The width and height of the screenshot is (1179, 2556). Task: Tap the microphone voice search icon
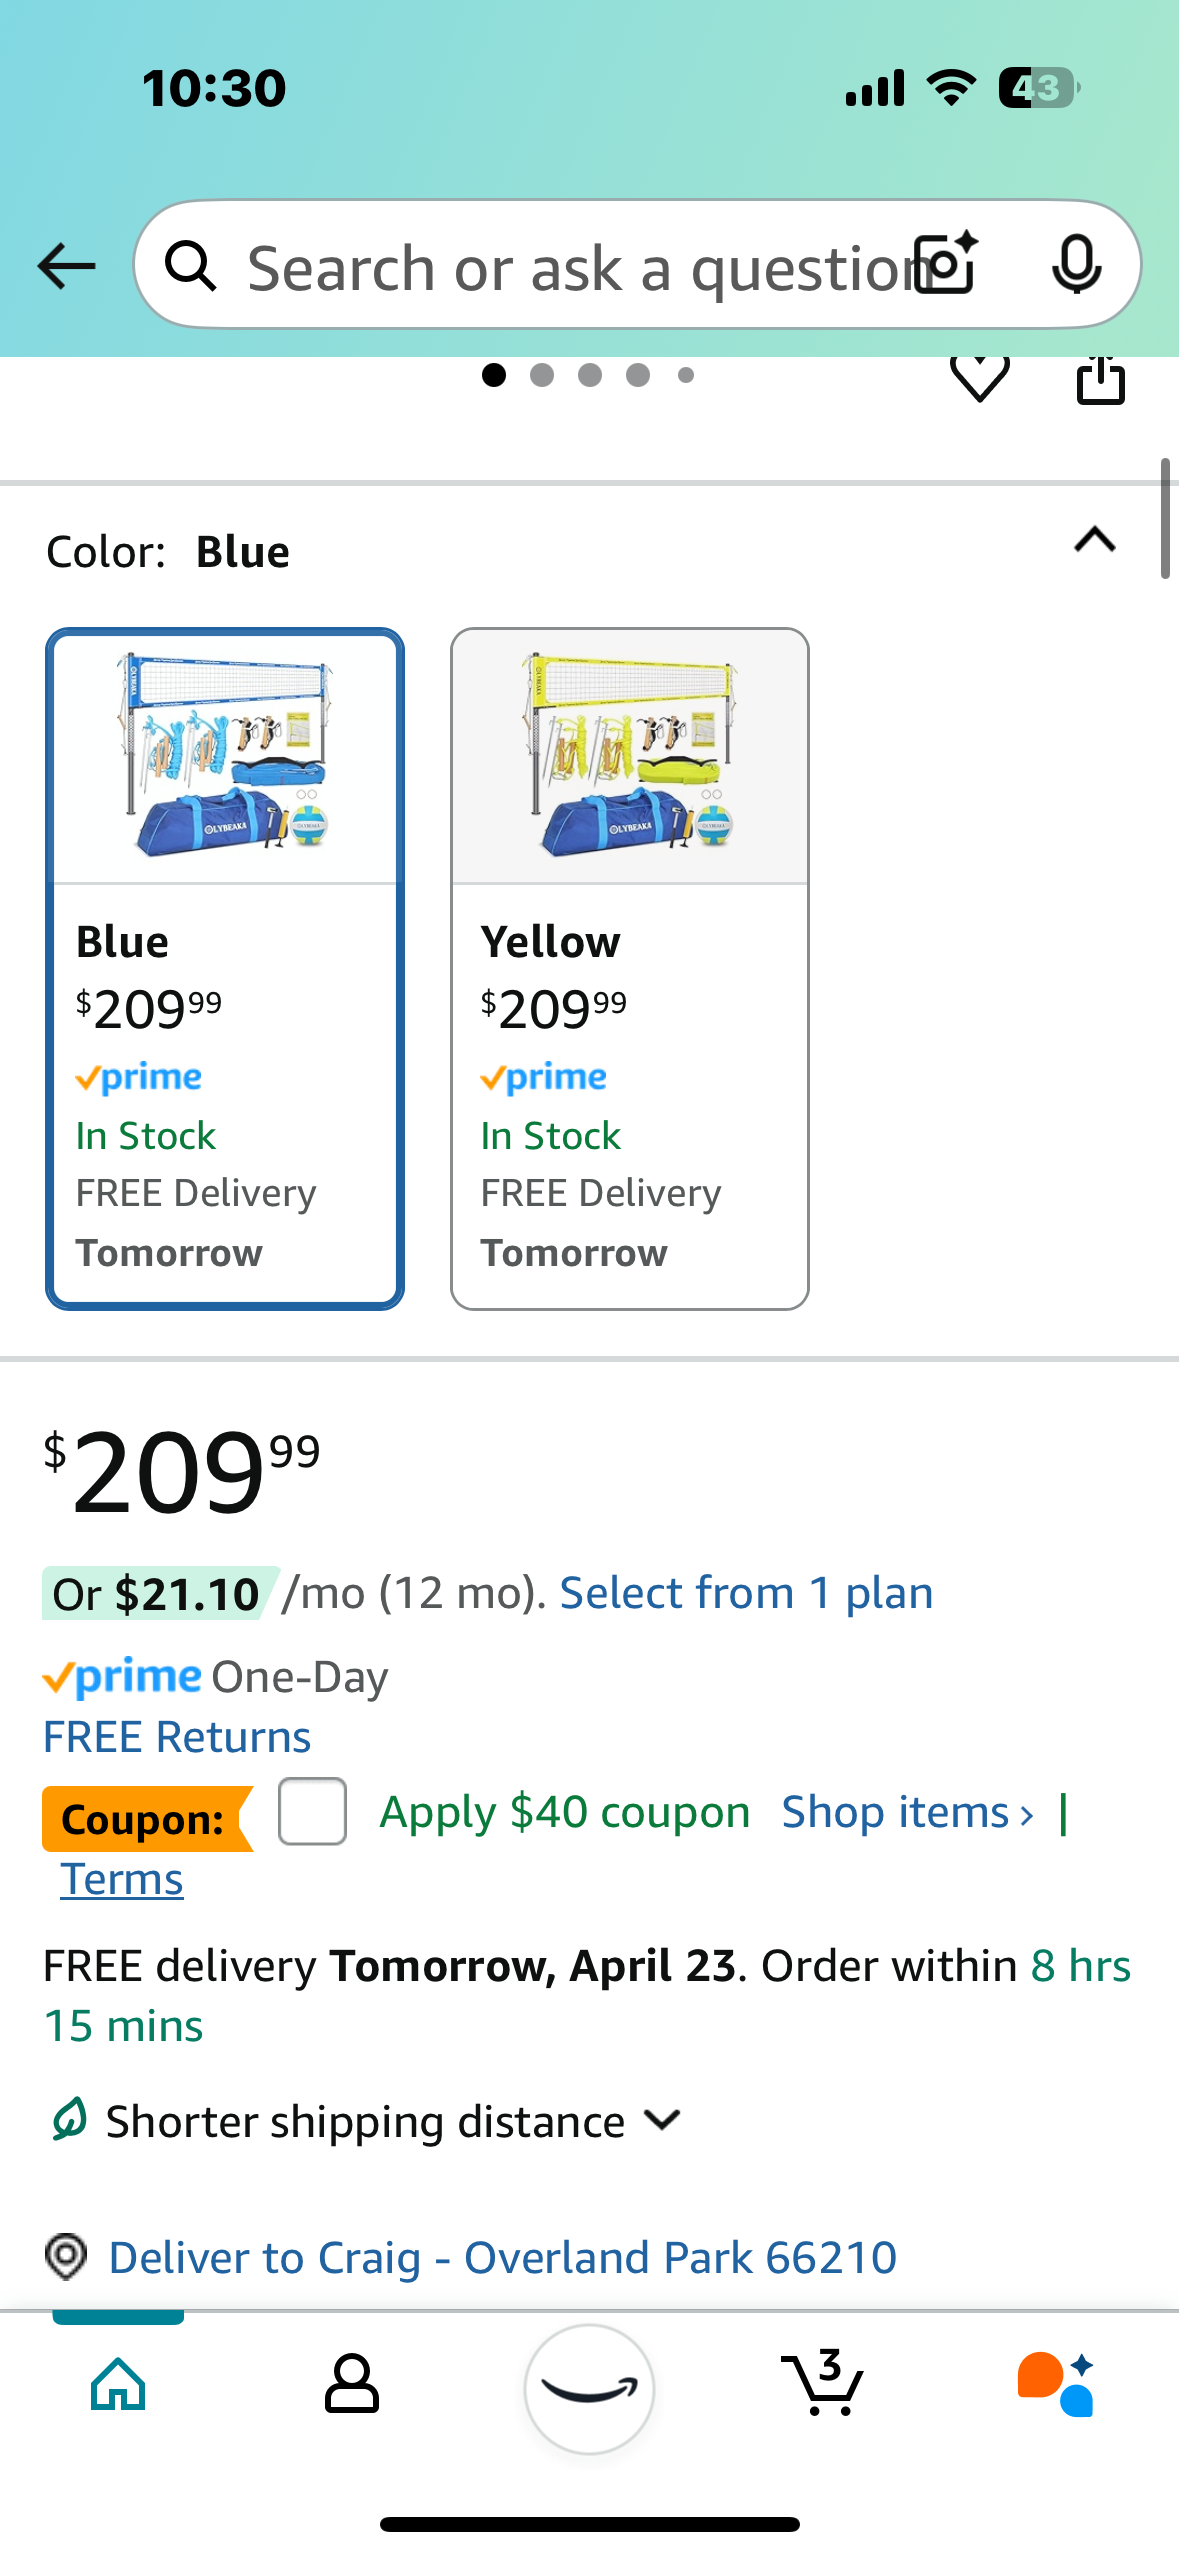tap(1077, 265)
